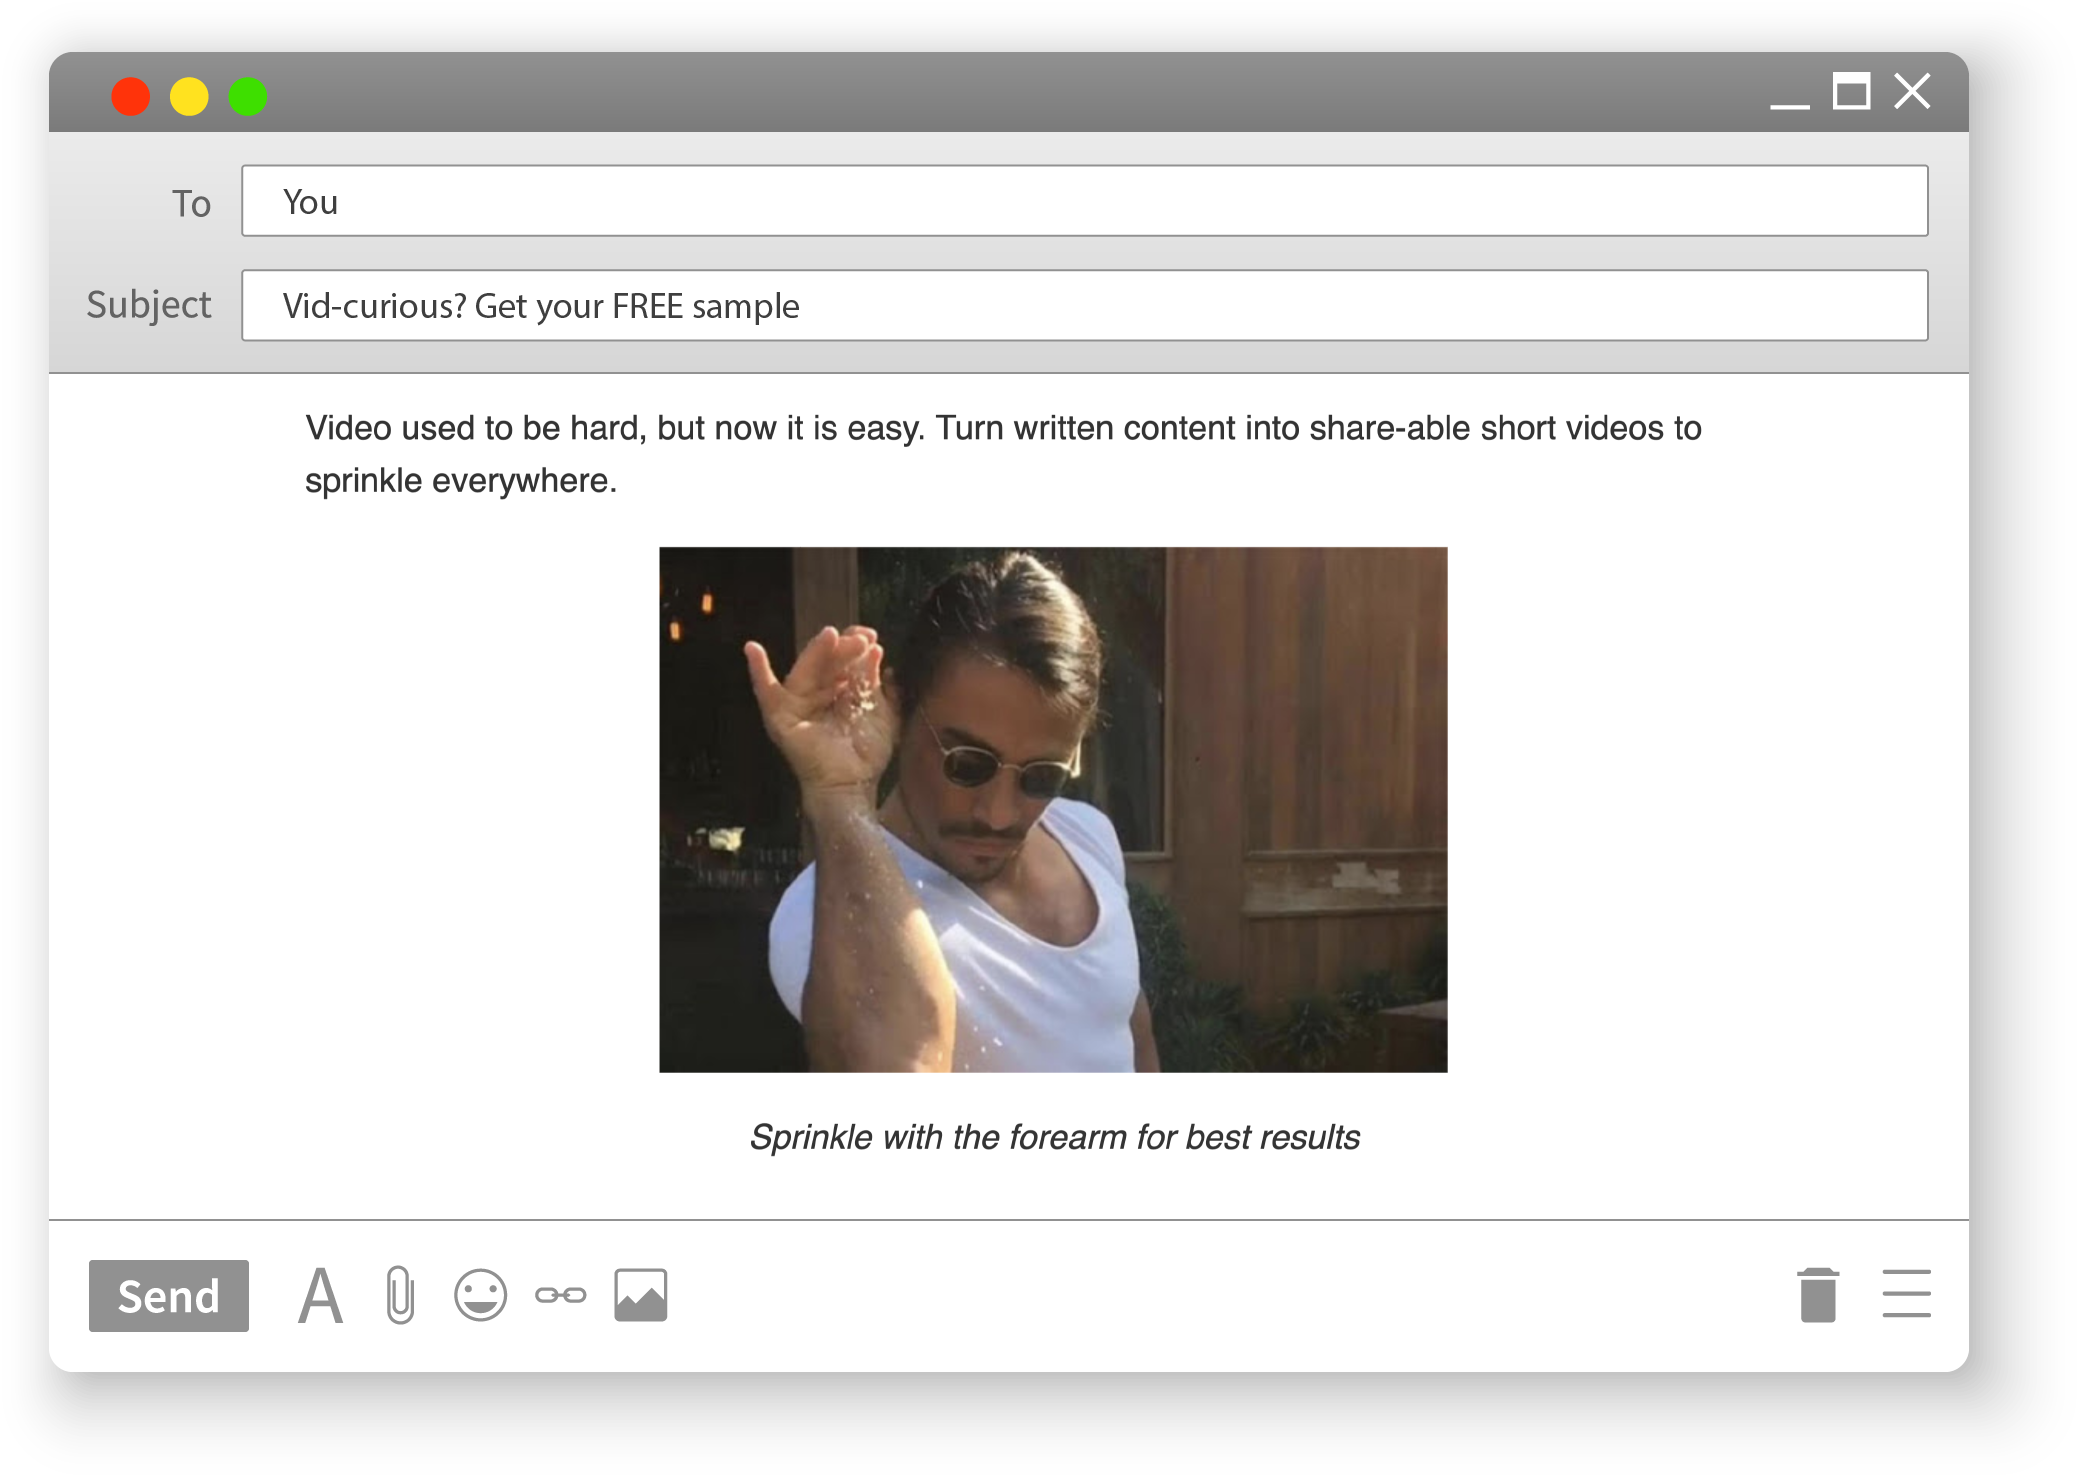This screenshot has width=2080, height=1478.
Task: Click the Send button
Action: 168,1296
